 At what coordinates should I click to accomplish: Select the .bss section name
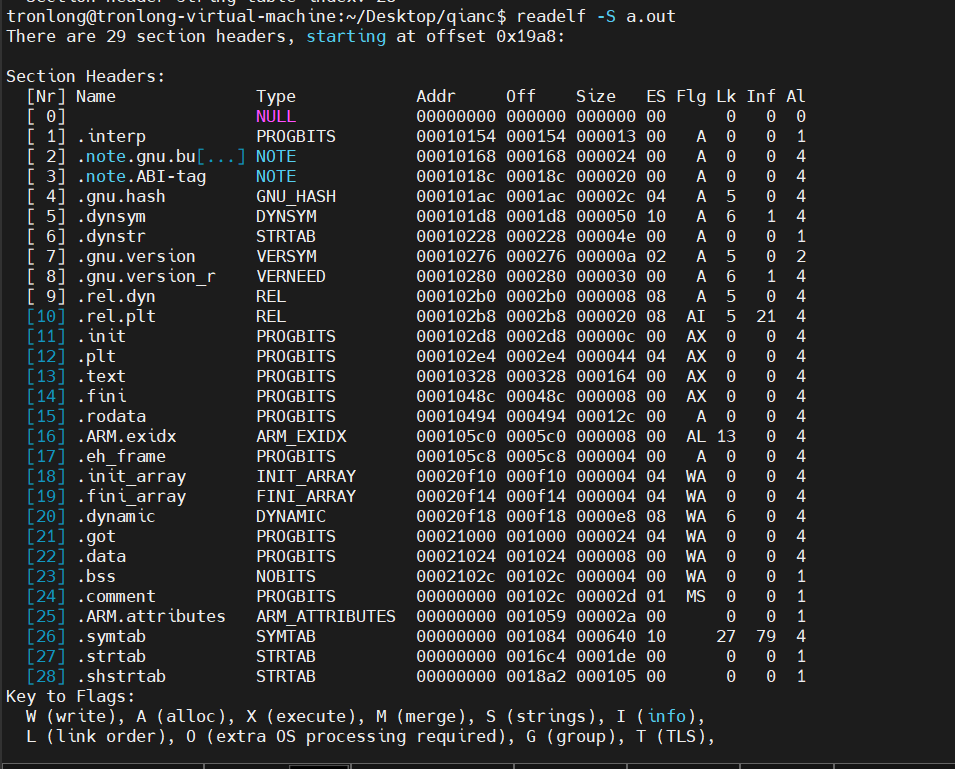[x=96, y=577]
